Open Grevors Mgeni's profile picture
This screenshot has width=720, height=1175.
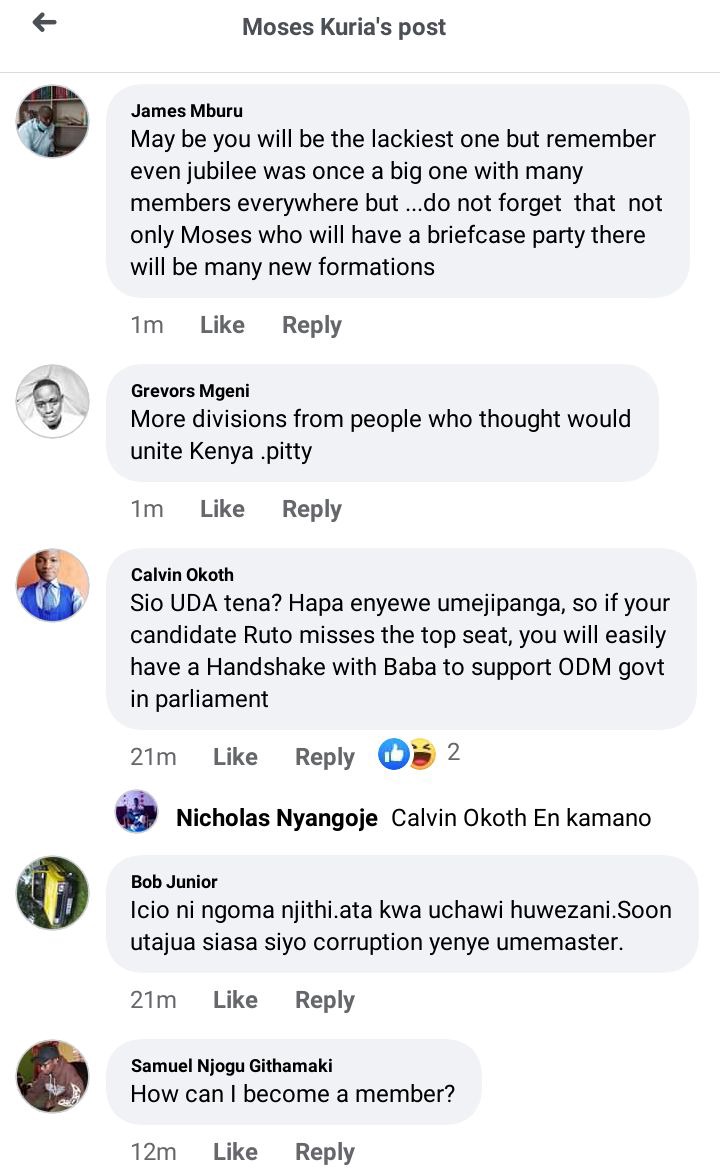(53, 401)
